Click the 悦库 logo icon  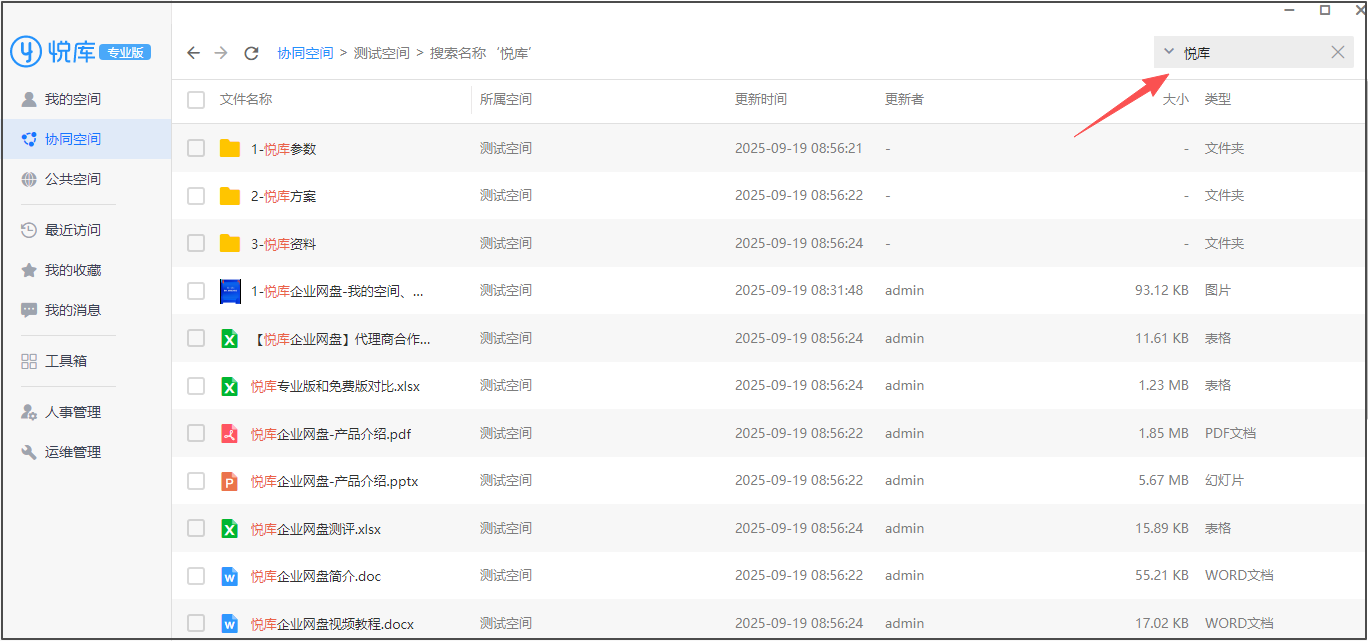click(x=26, y=51)
